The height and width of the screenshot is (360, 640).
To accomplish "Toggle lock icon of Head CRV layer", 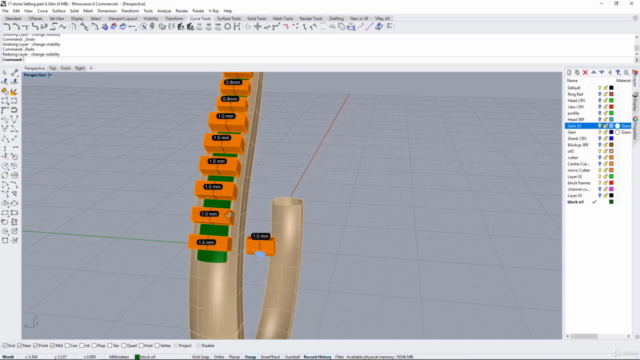I will 605,100.
